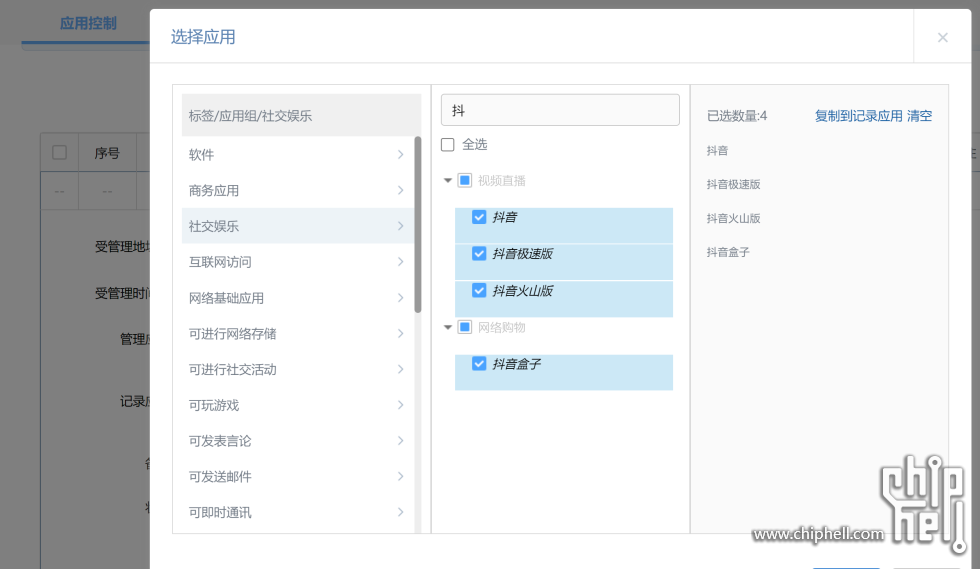Select the 软件 category
This screenshot has height=569, width=980.
298,154
